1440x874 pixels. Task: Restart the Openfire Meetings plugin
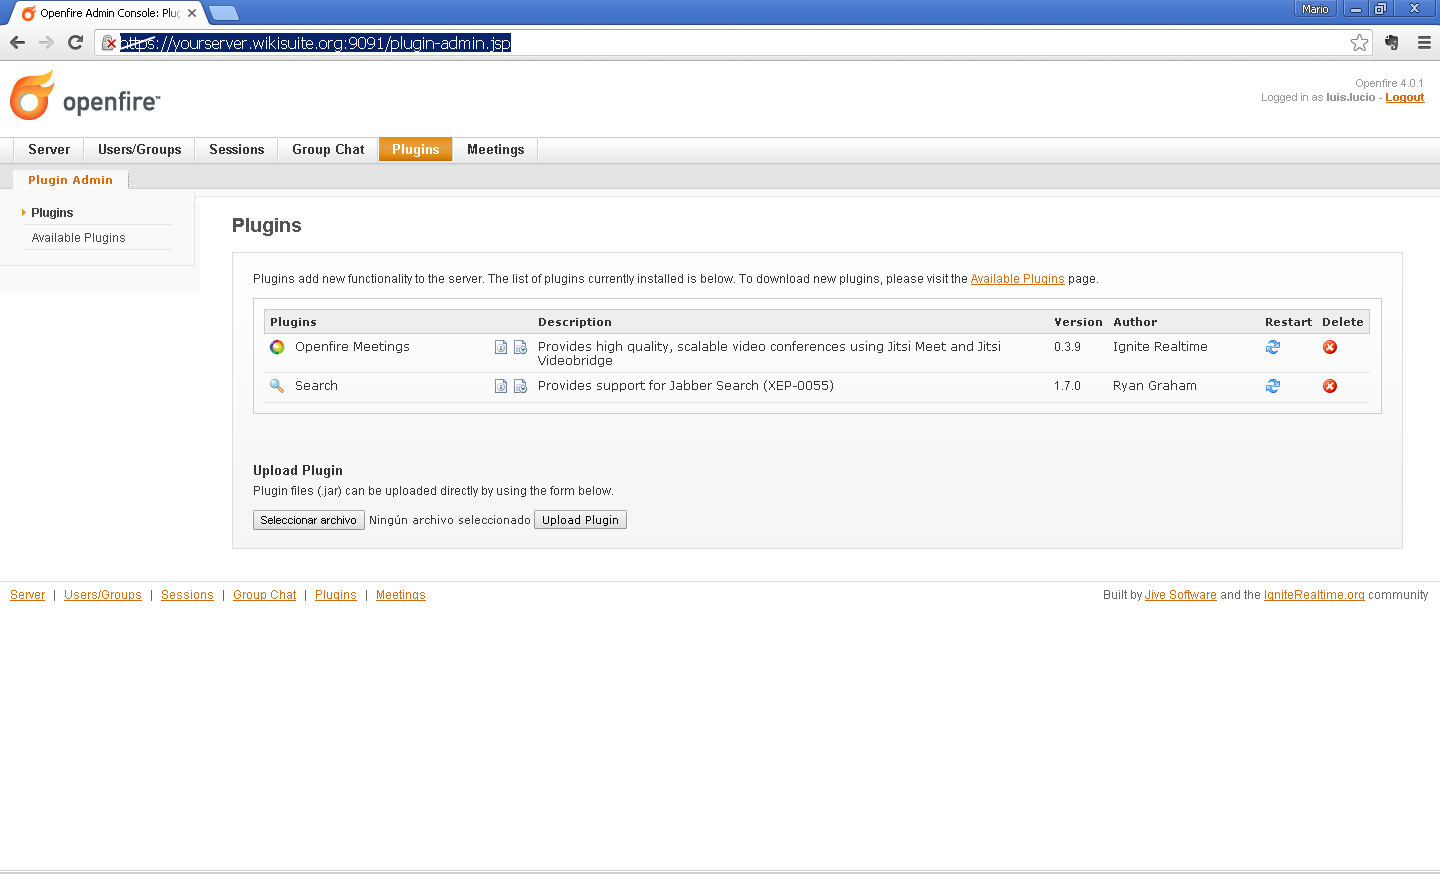click(x=1273, y=347)
